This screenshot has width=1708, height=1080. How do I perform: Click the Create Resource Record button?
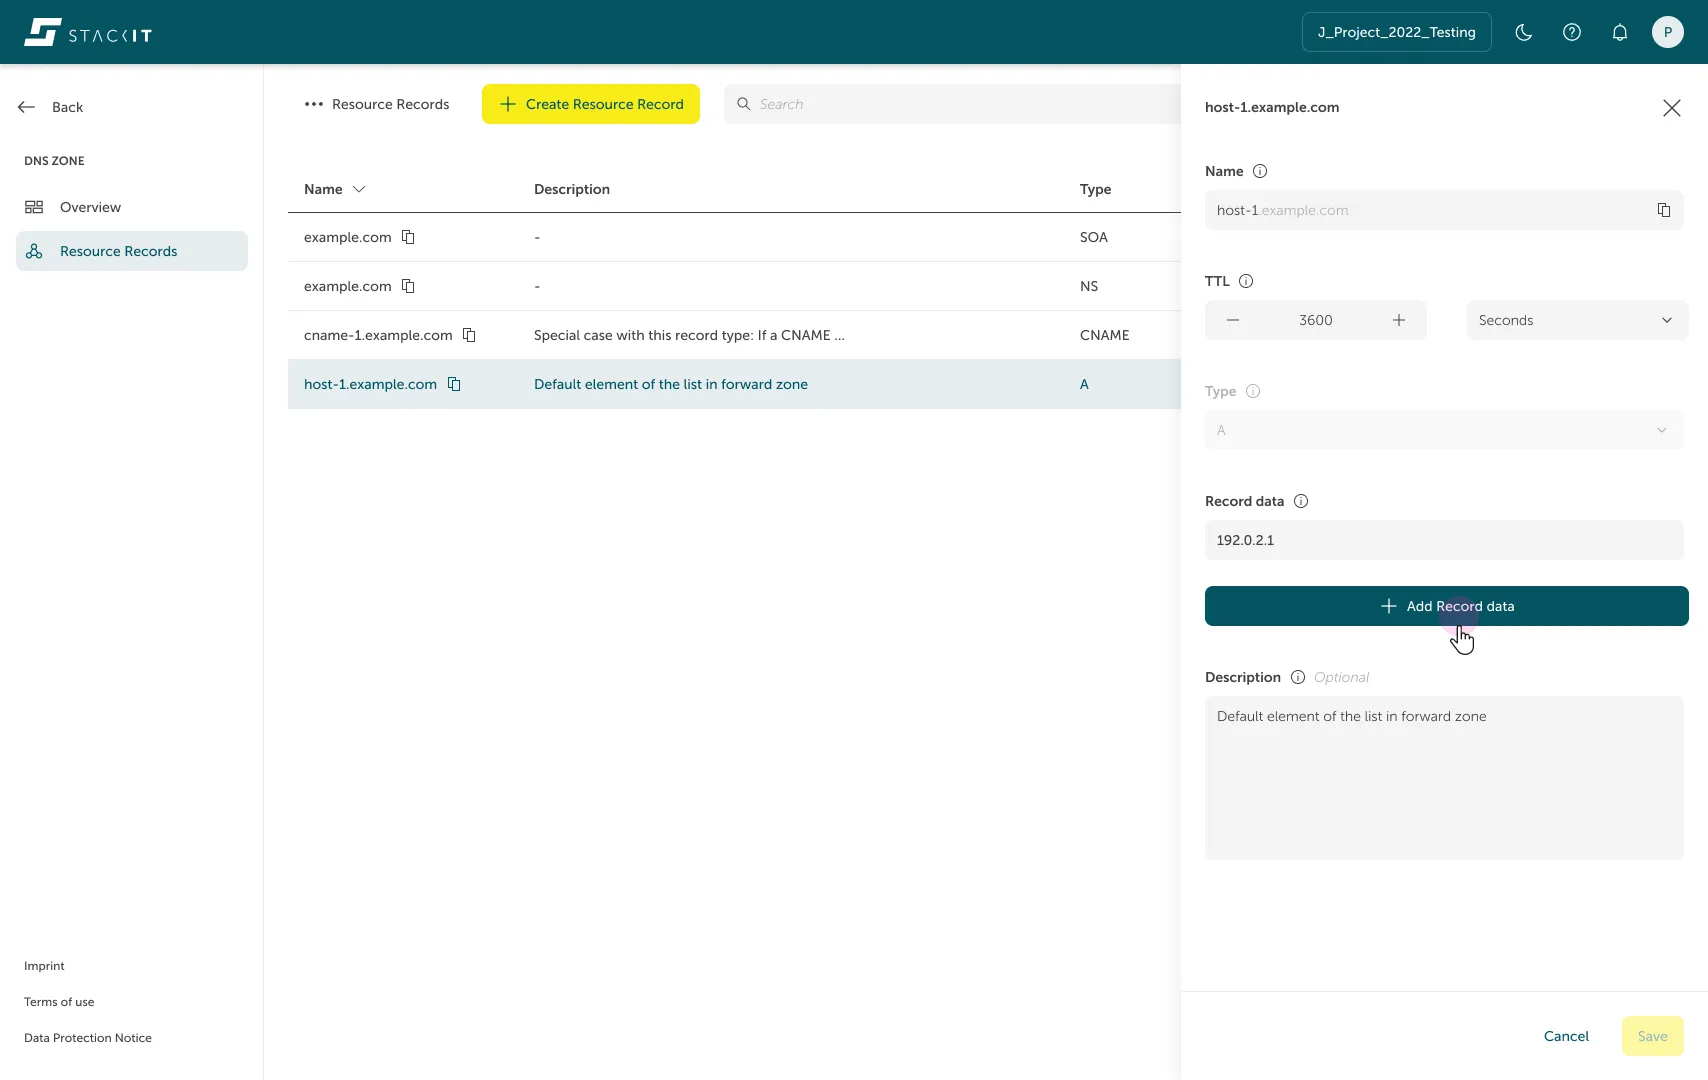click(590, 104)
